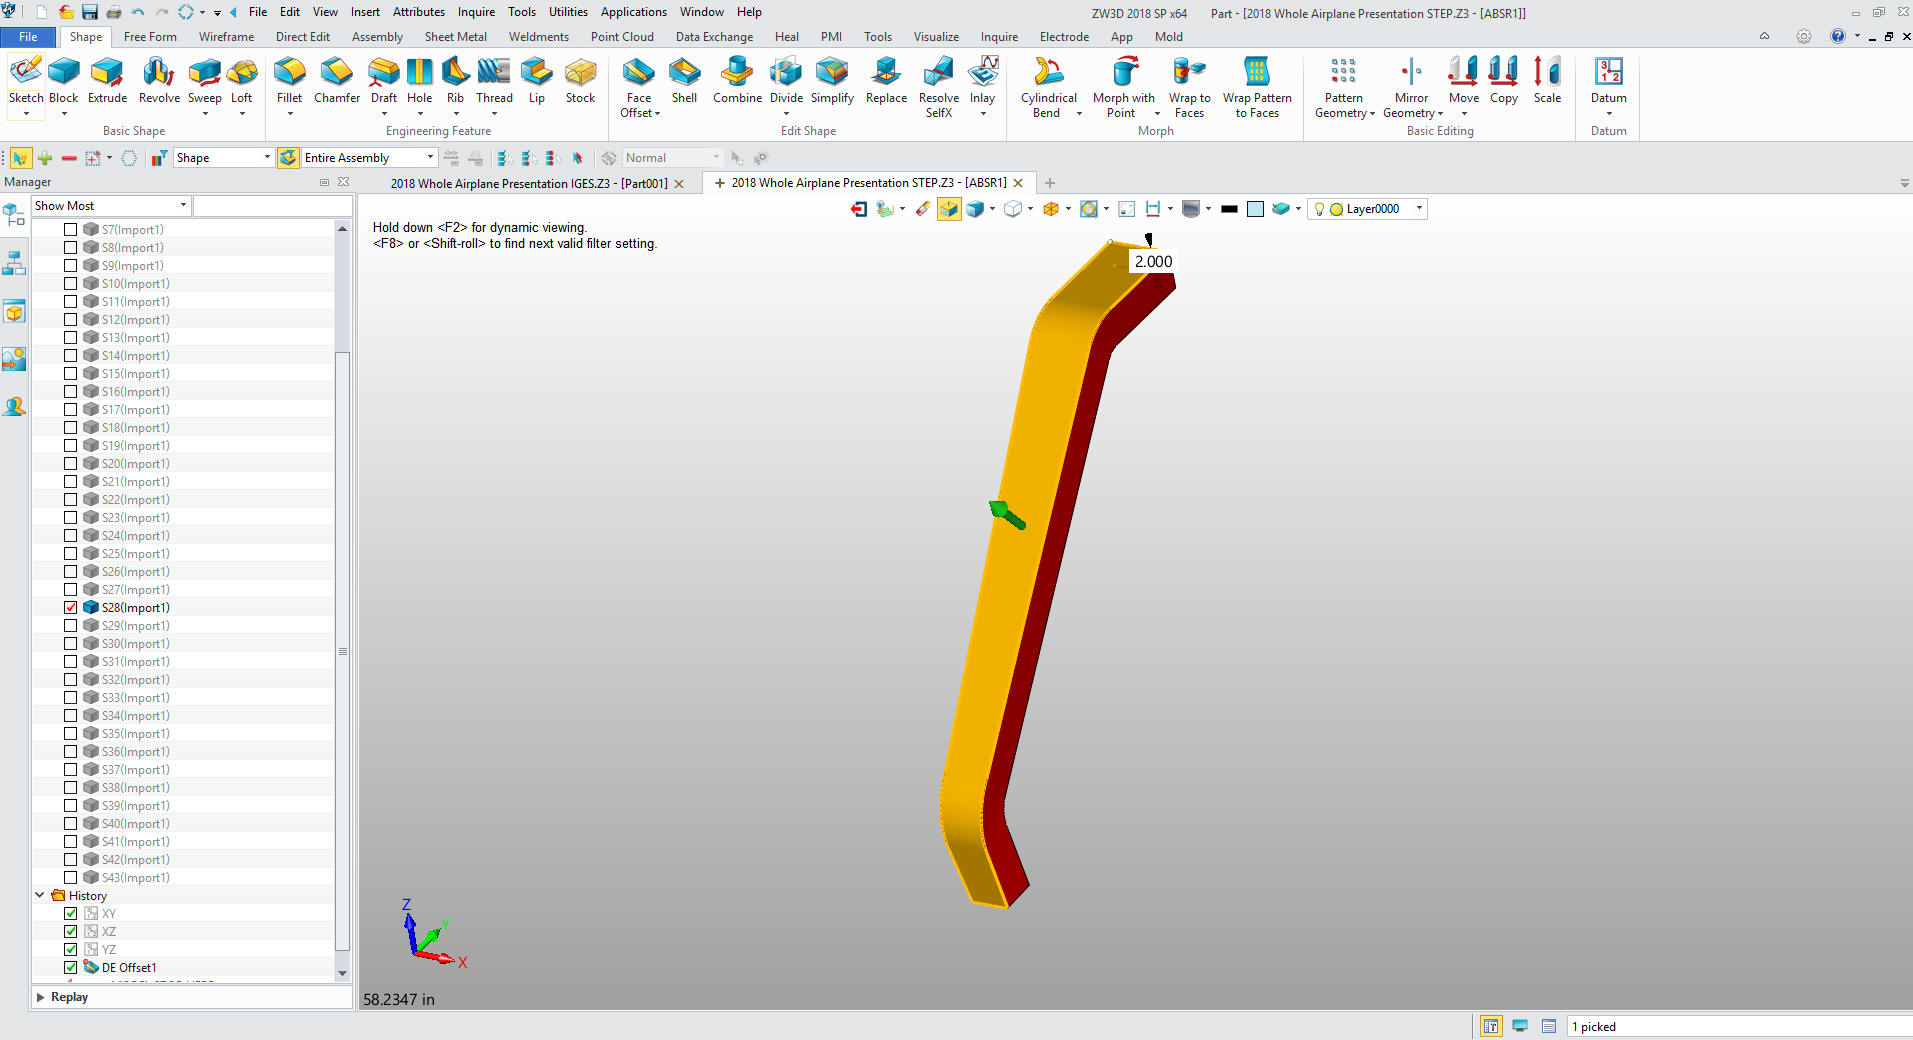1913x1040 pixels.
Task: Toggle the DE Offset1 history checkbox
Action: [71, 968]
